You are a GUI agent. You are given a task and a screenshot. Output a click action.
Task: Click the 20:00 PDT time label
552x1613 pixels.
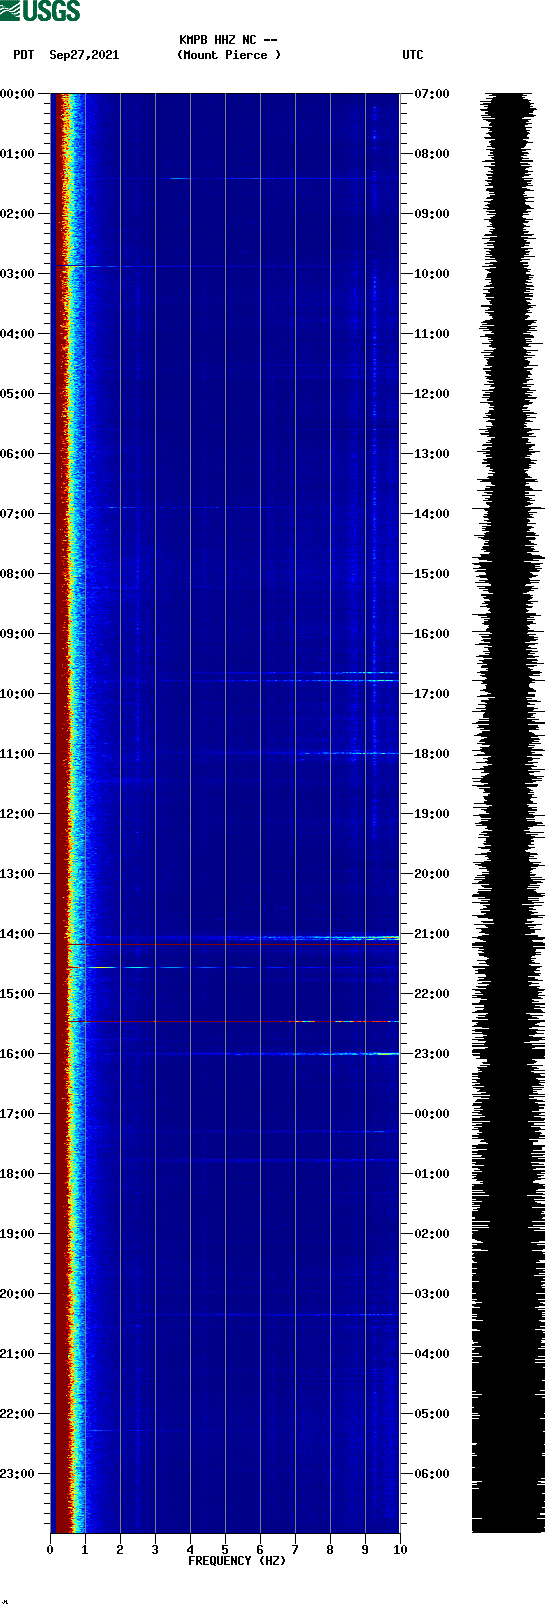(18, 1294)
